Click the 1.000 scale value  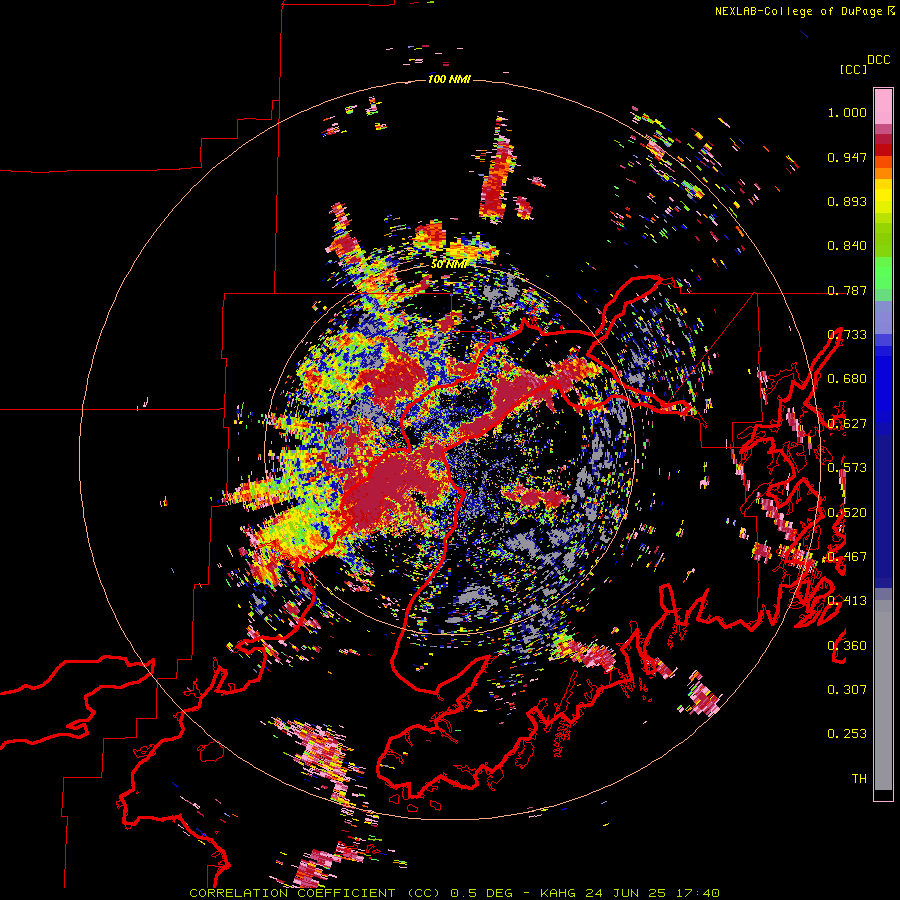847,113
